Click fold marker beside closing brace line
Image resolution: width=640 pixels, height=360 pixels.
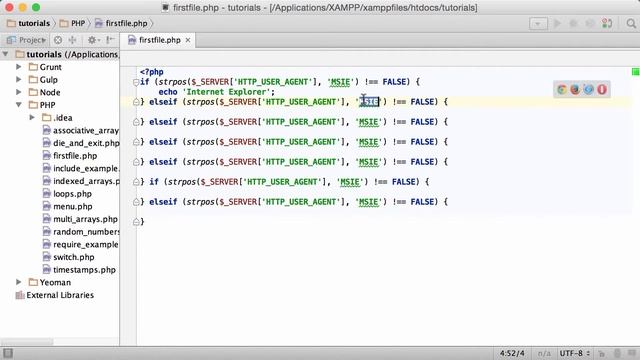(x=136, y=222)
